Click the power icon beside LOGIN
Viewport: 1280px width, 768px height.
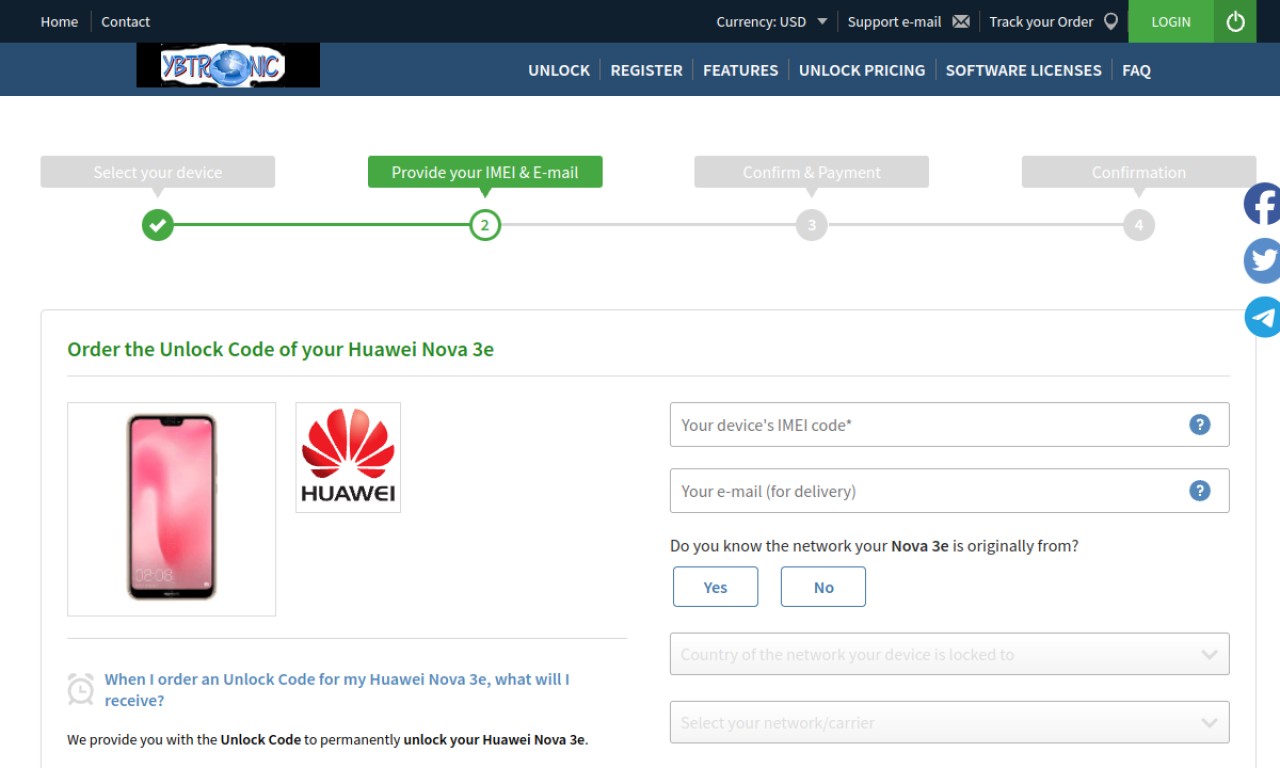pos(1235,21)
